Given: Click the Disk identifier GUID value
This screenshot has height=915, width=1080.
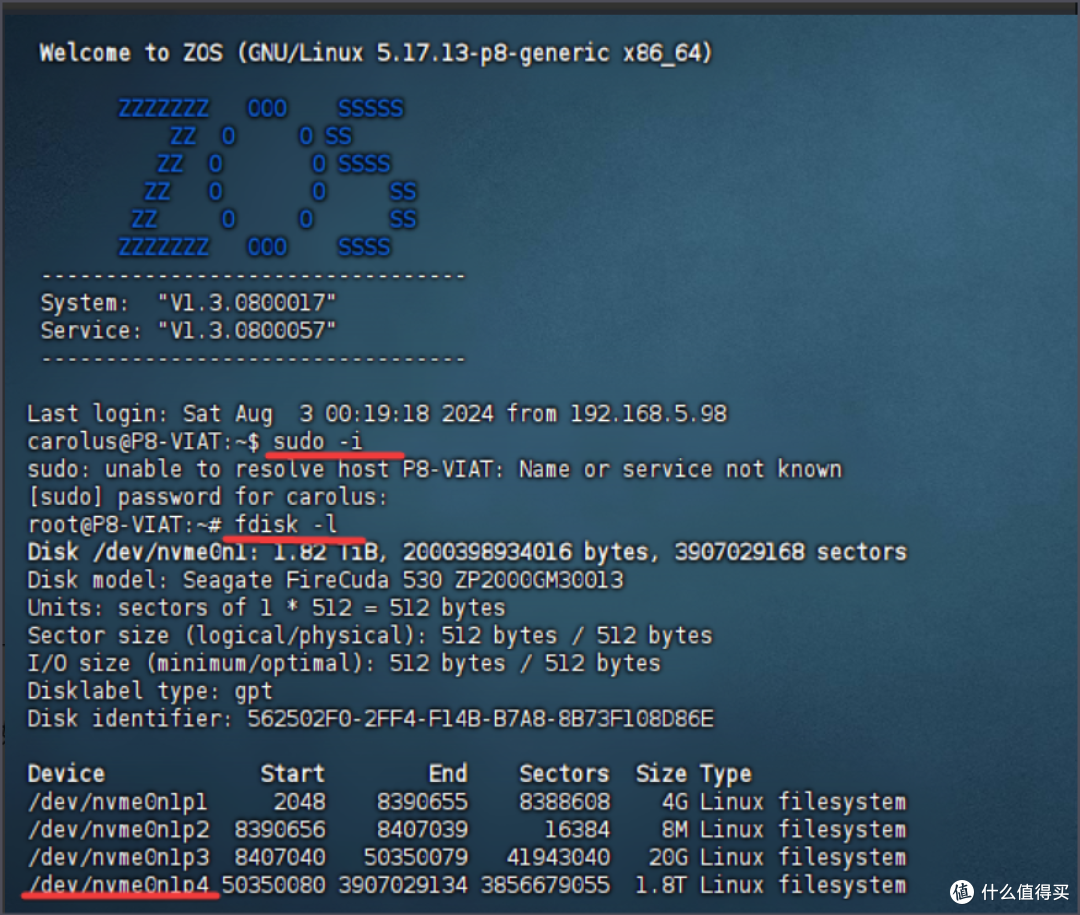Looking at the screenshot, I should click(480, 718).
